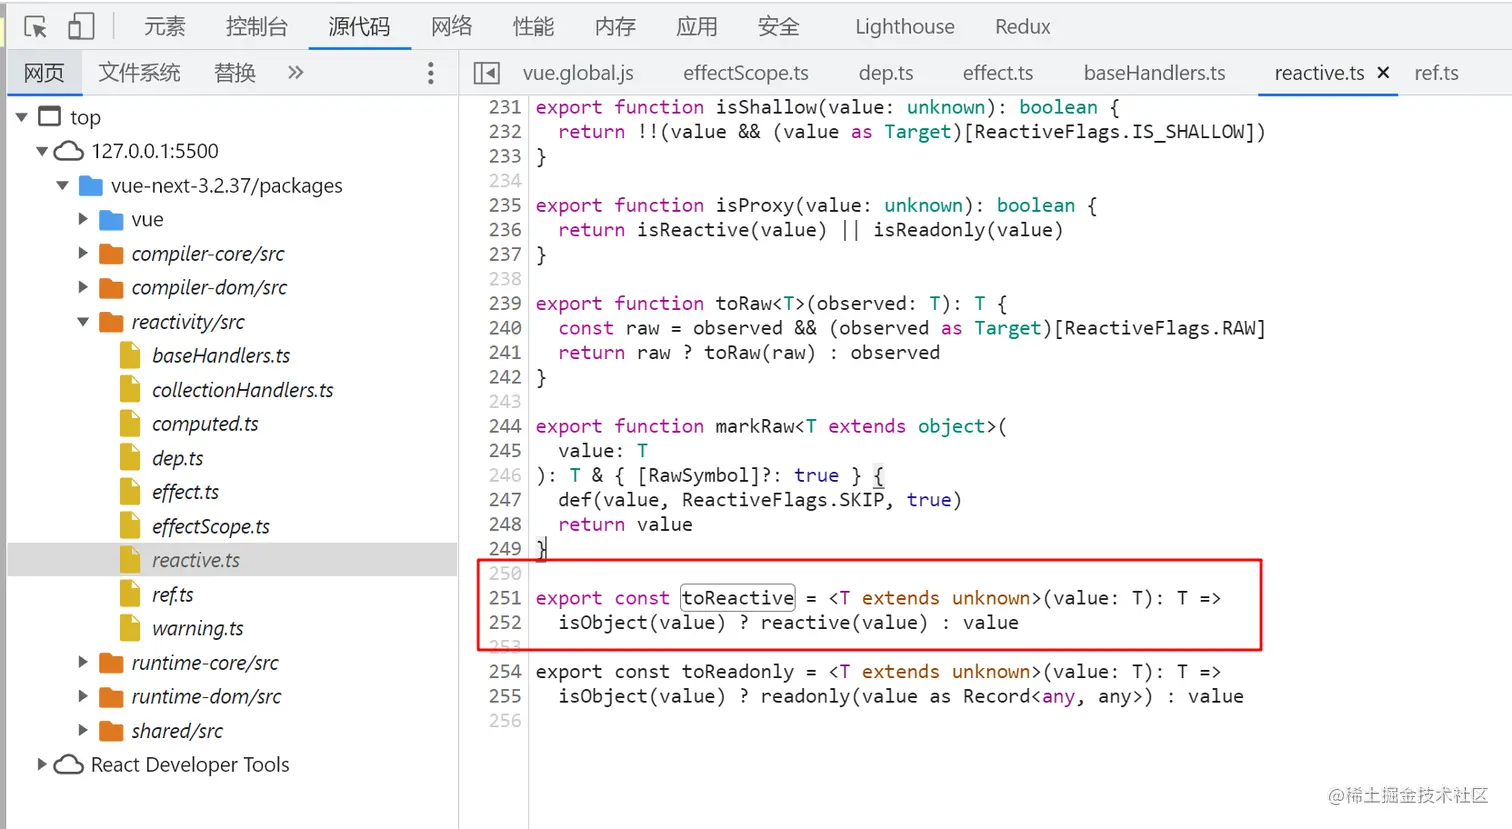The image size is (1512, 829).
Task: Switch to the 控制台 tab
Action: pos(256,27)
